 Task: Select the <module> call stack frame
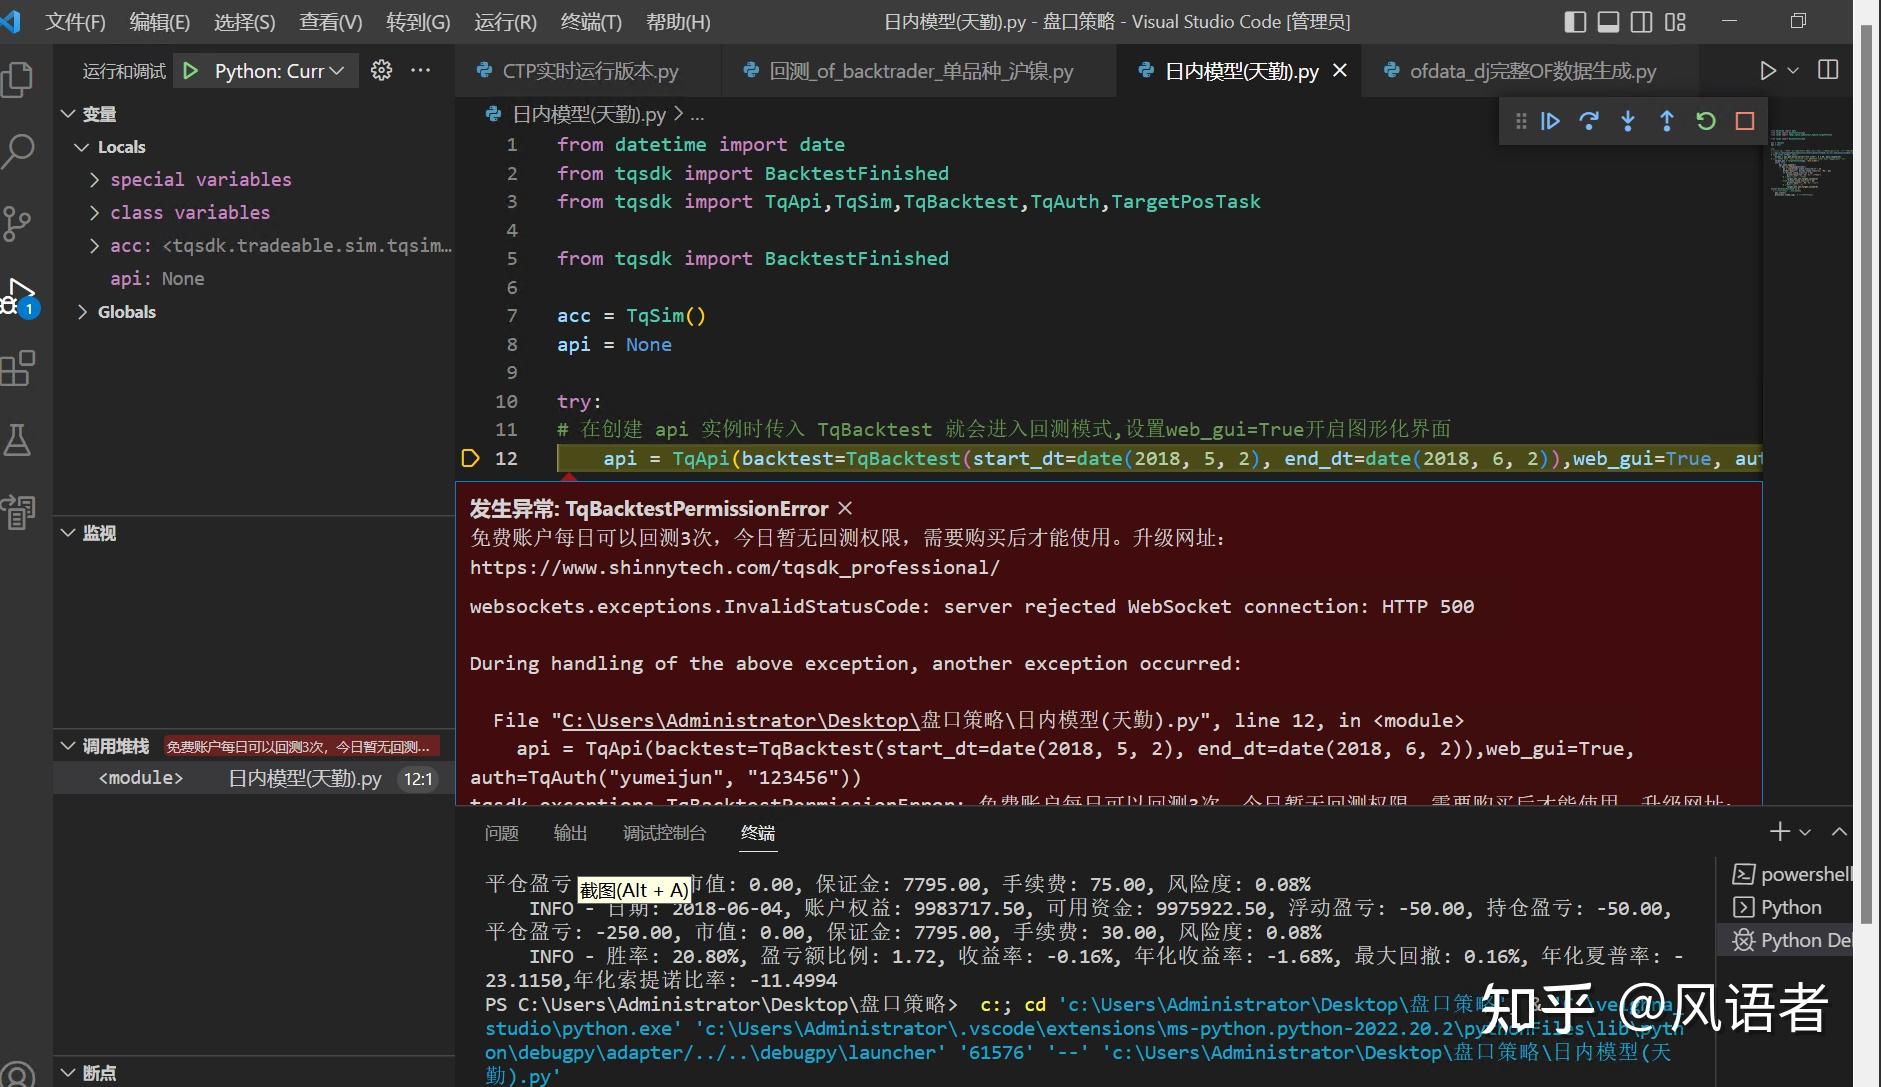pyautogui.click(x=254, y=778)
